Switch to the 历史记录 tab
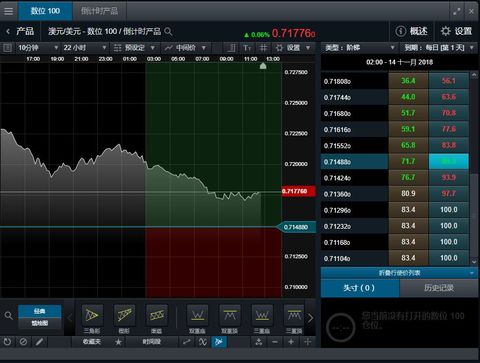 tap(439, 288)
